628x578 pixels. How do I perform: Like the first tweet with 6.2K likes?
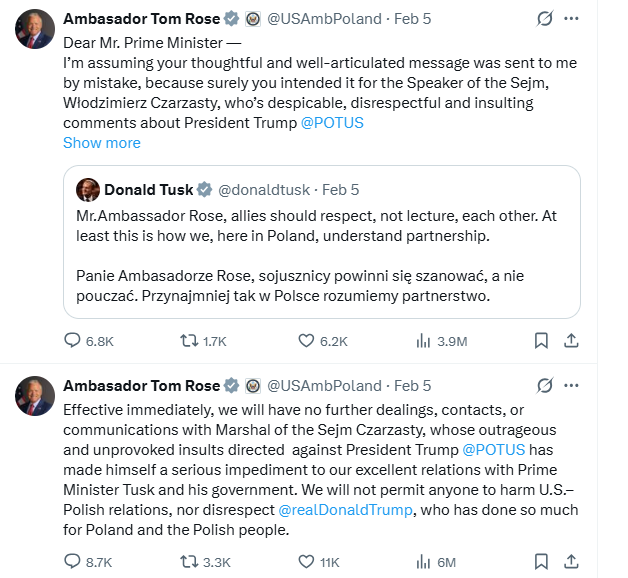click(305, 341)
